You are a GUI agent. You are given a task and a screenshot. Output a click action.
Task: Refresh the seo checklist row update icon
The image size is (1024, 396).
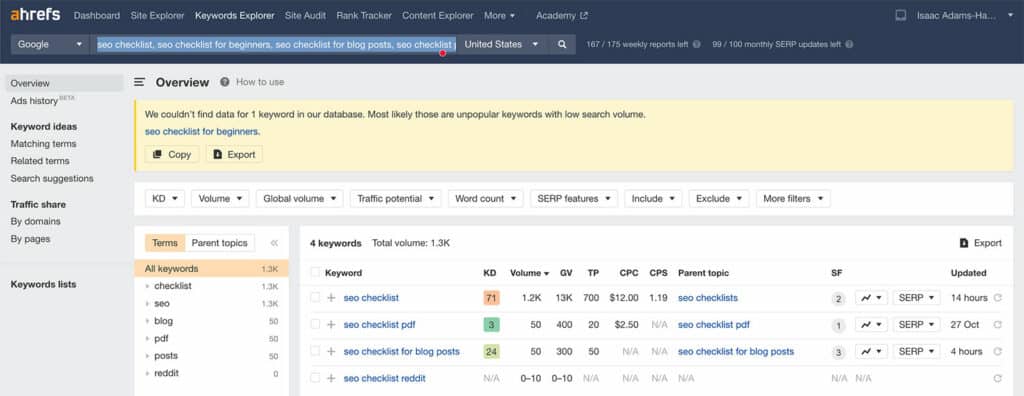click(x=997, y=298)
